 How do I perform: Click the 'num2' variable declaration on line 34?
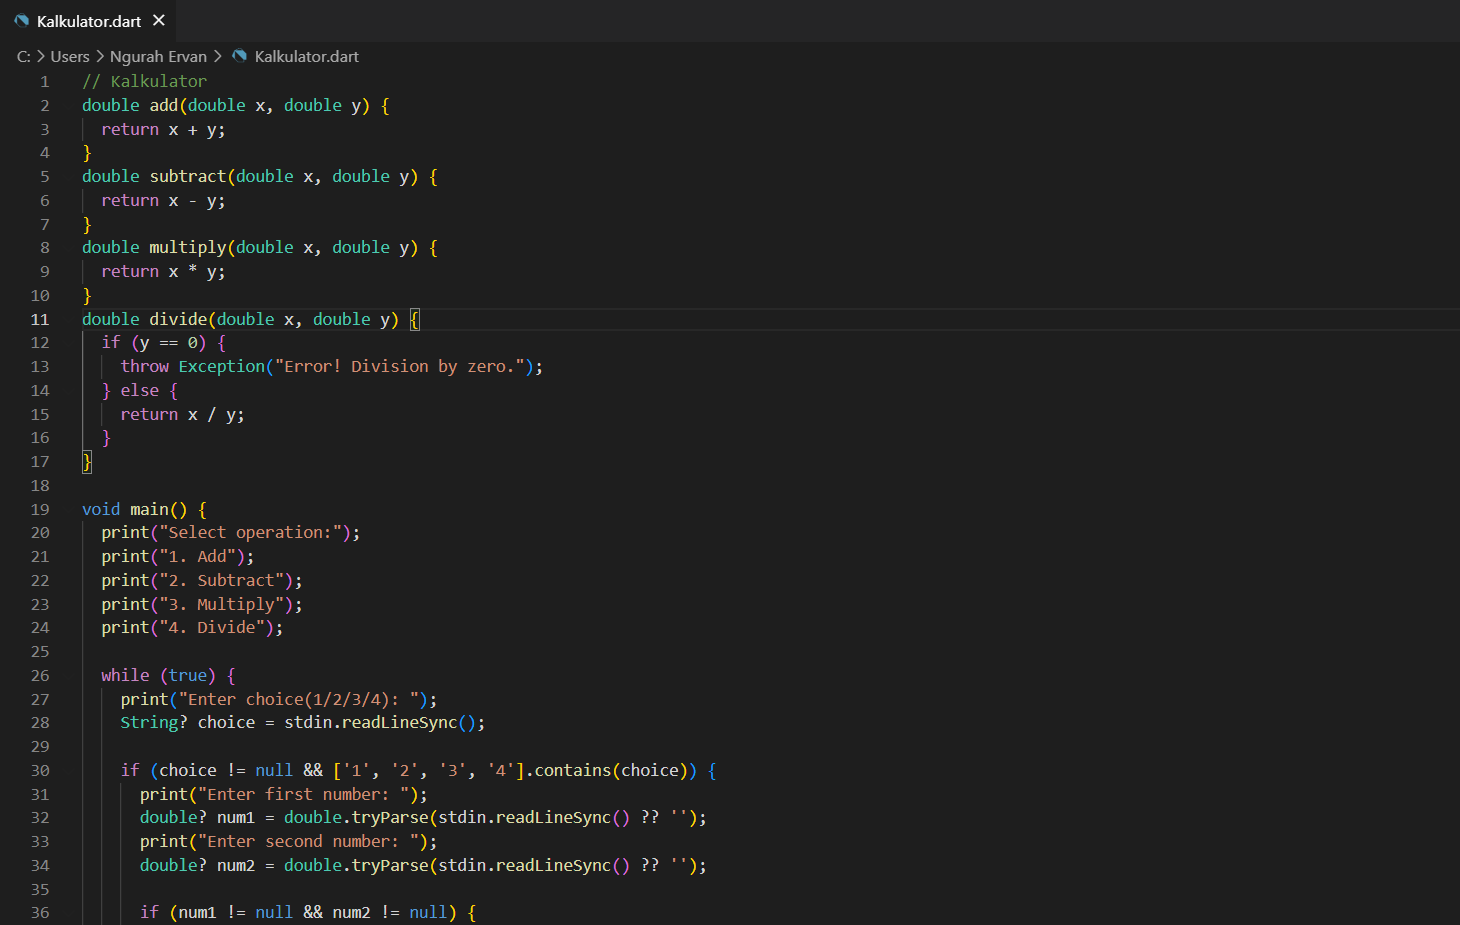click(x=236, y=865)
